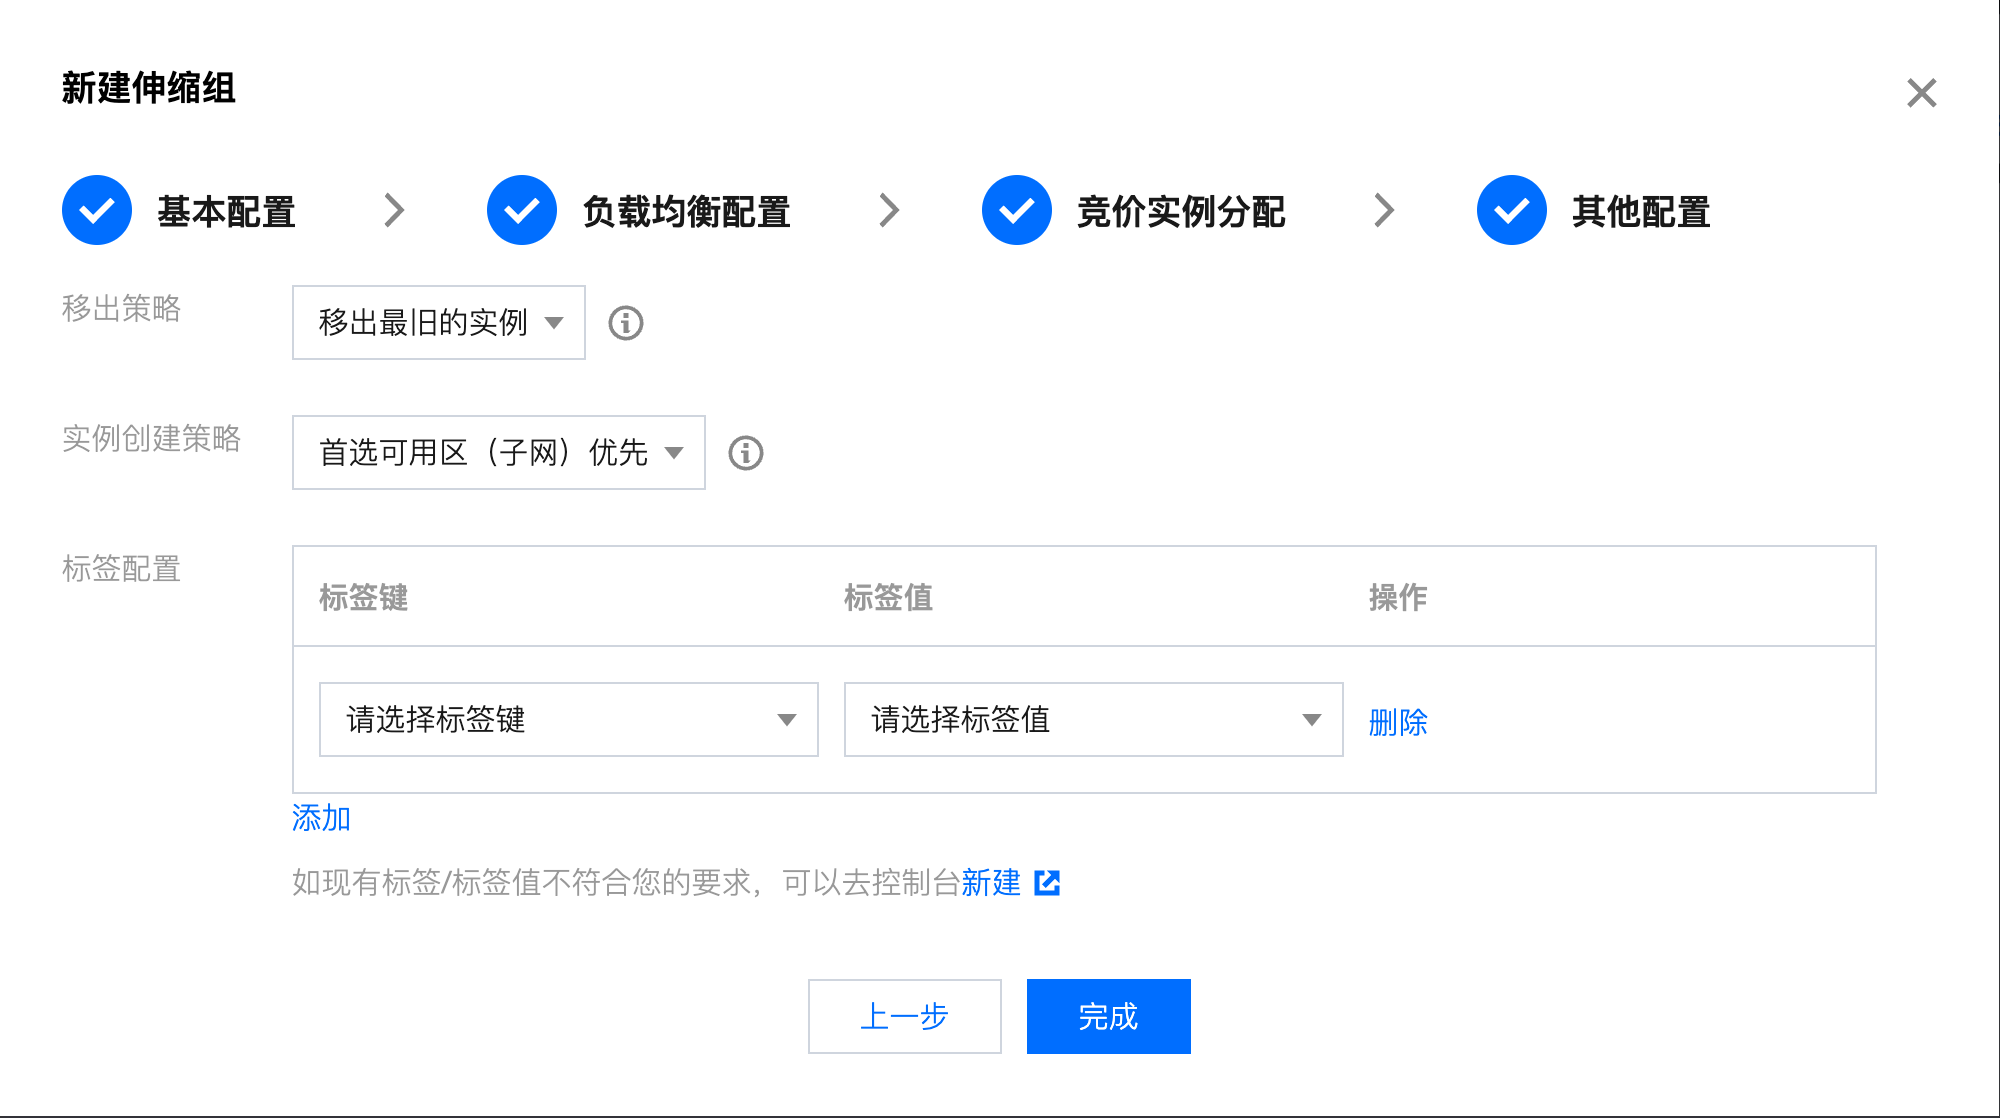Open 移出最旧的实例 policy dropdown

(438, 323)
